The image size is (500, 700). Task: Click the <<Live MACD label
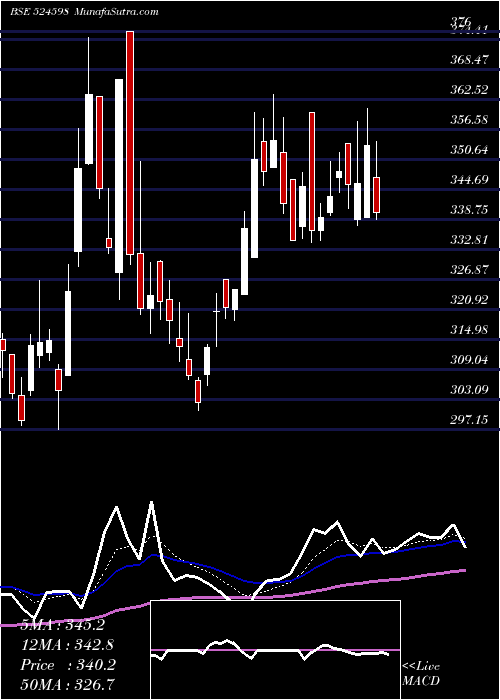(x=421, y=674)
